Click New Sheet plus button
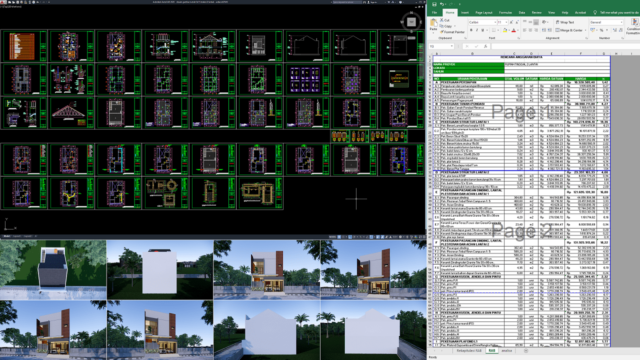The height and width of the screenshot is (360, 640). tap(526, 351)
